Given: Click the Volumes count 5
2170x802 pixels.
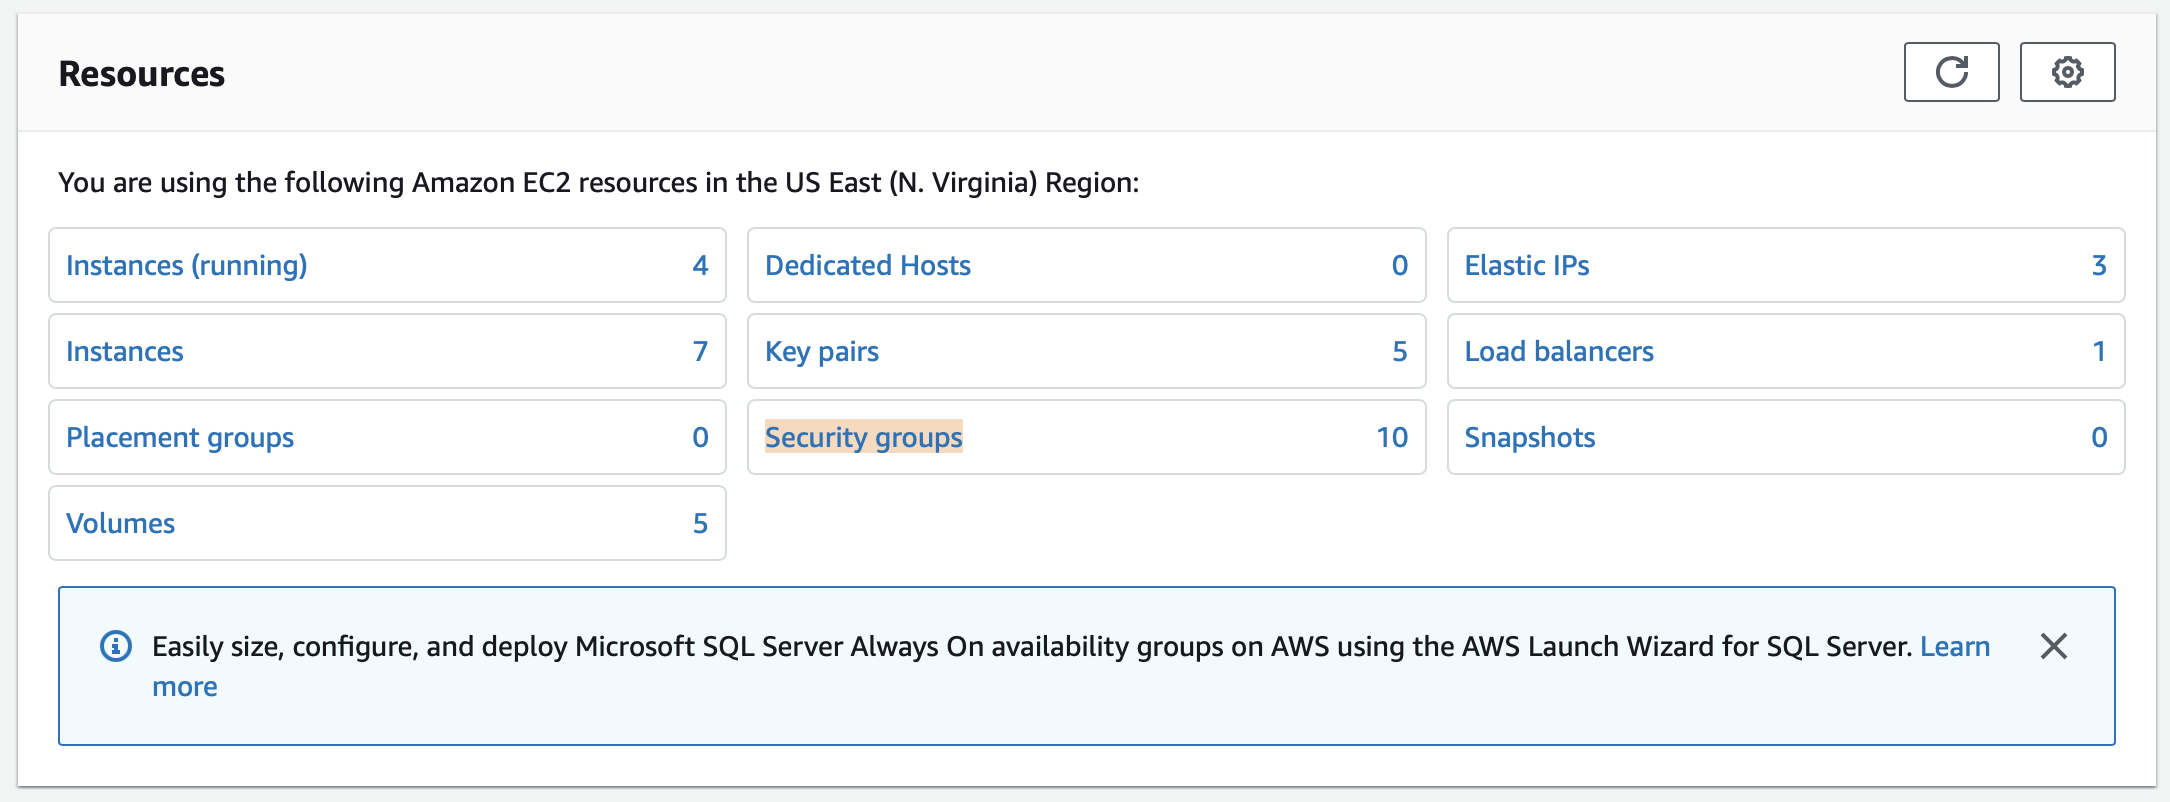Looking at the screenshot, I should pos(700,524).
